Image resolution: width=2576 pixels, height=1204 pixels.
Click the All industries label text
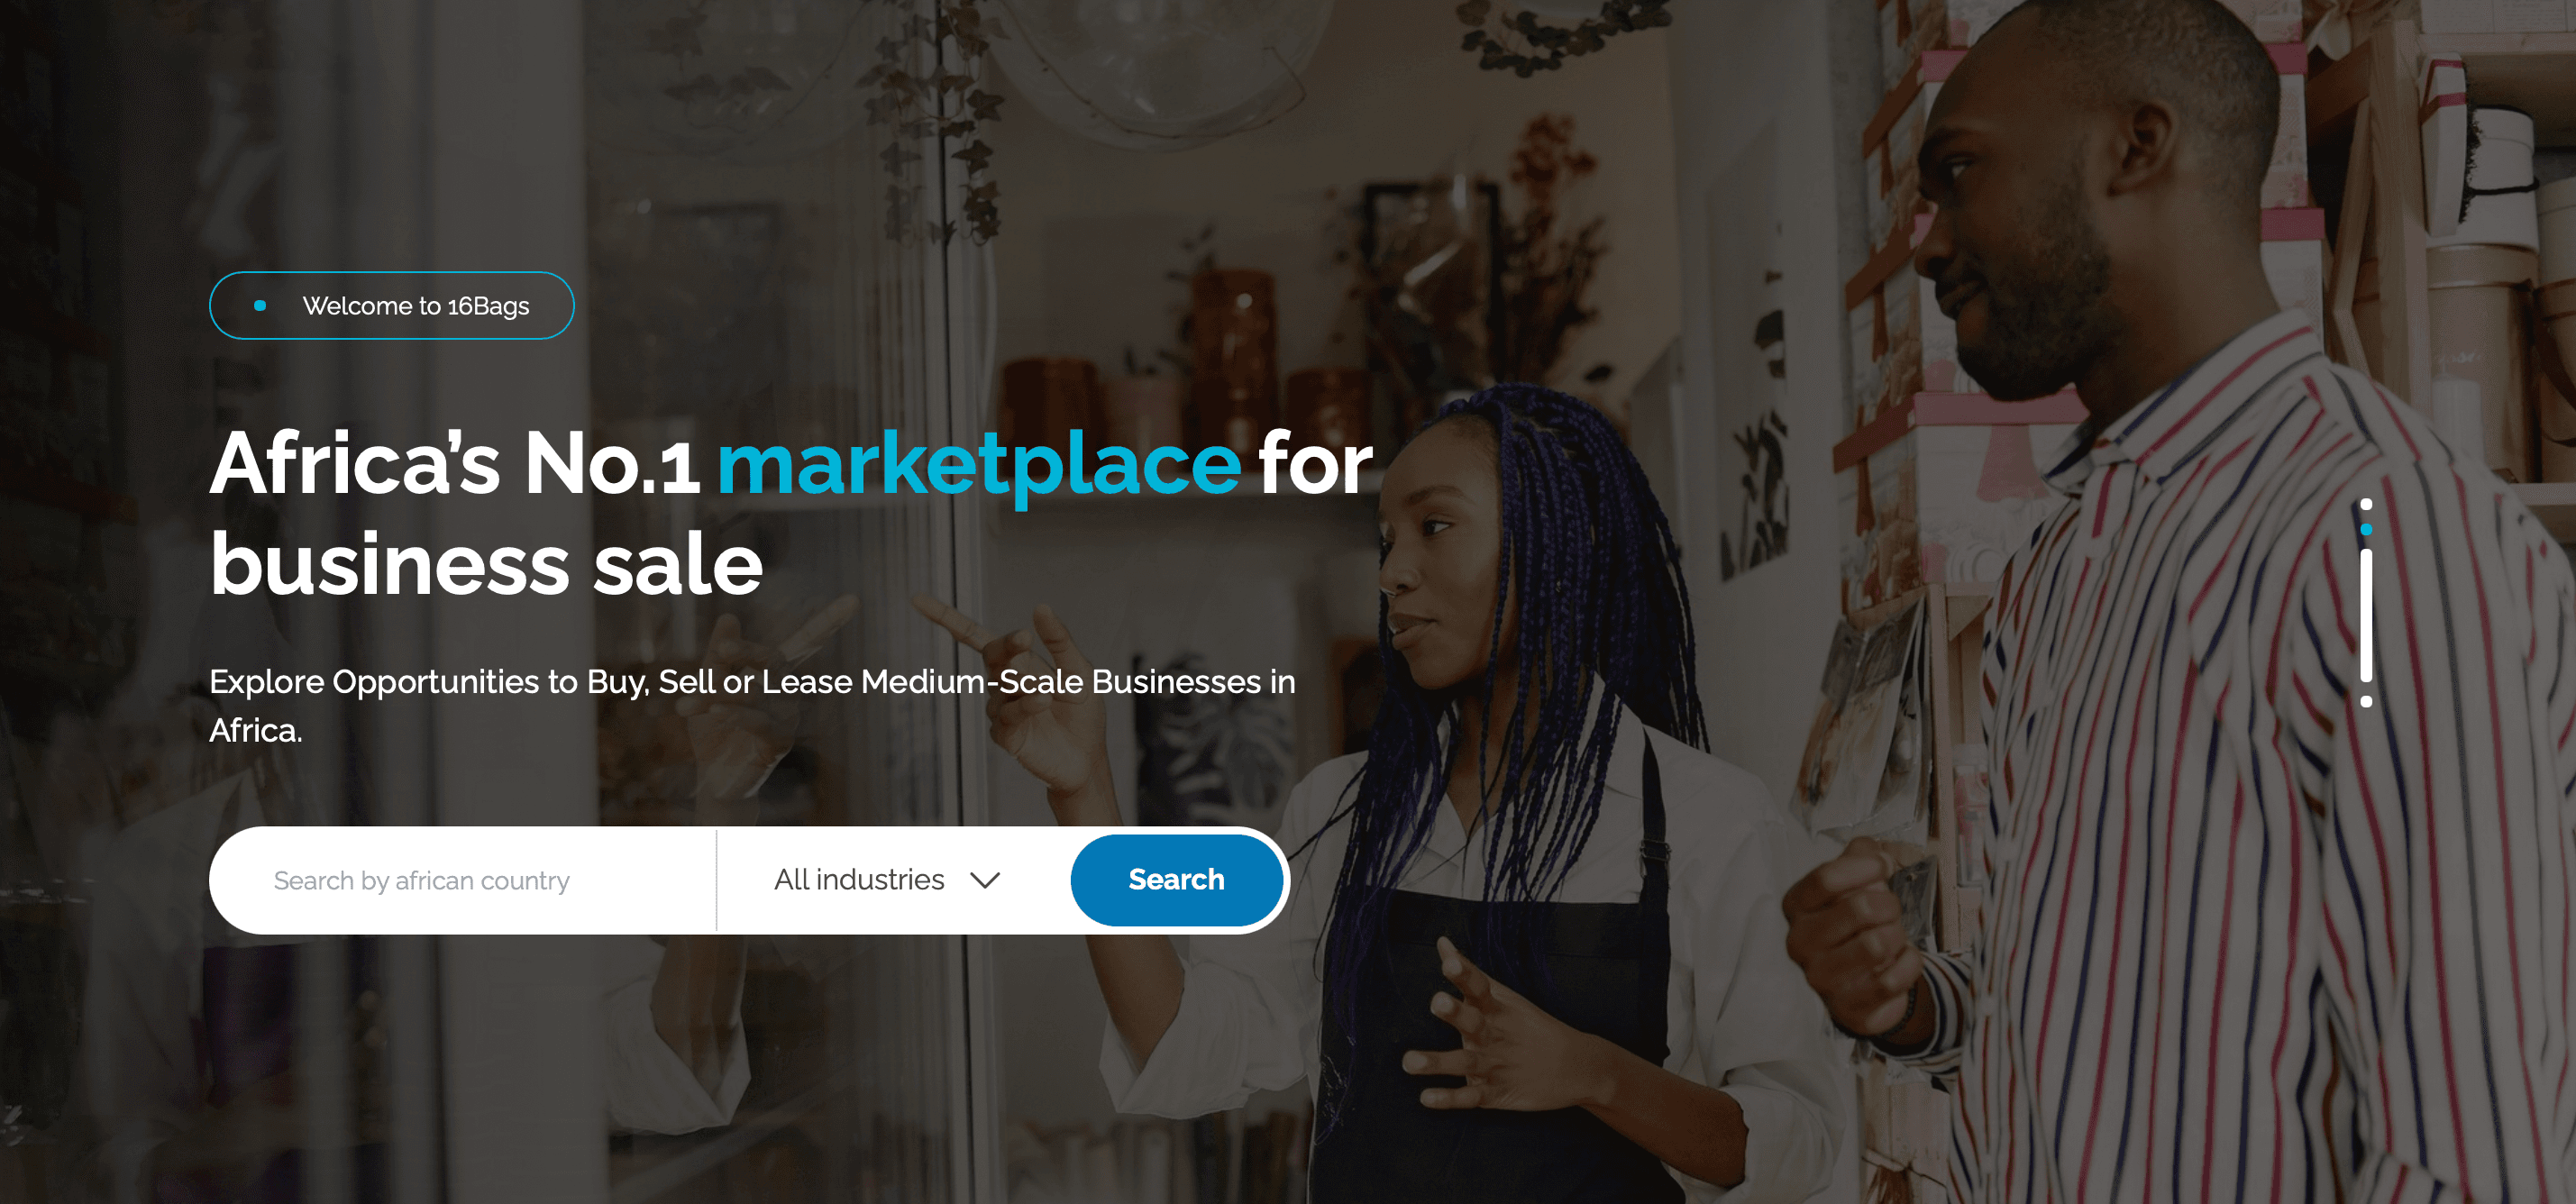pyautogui.click(x=859, y=880)
